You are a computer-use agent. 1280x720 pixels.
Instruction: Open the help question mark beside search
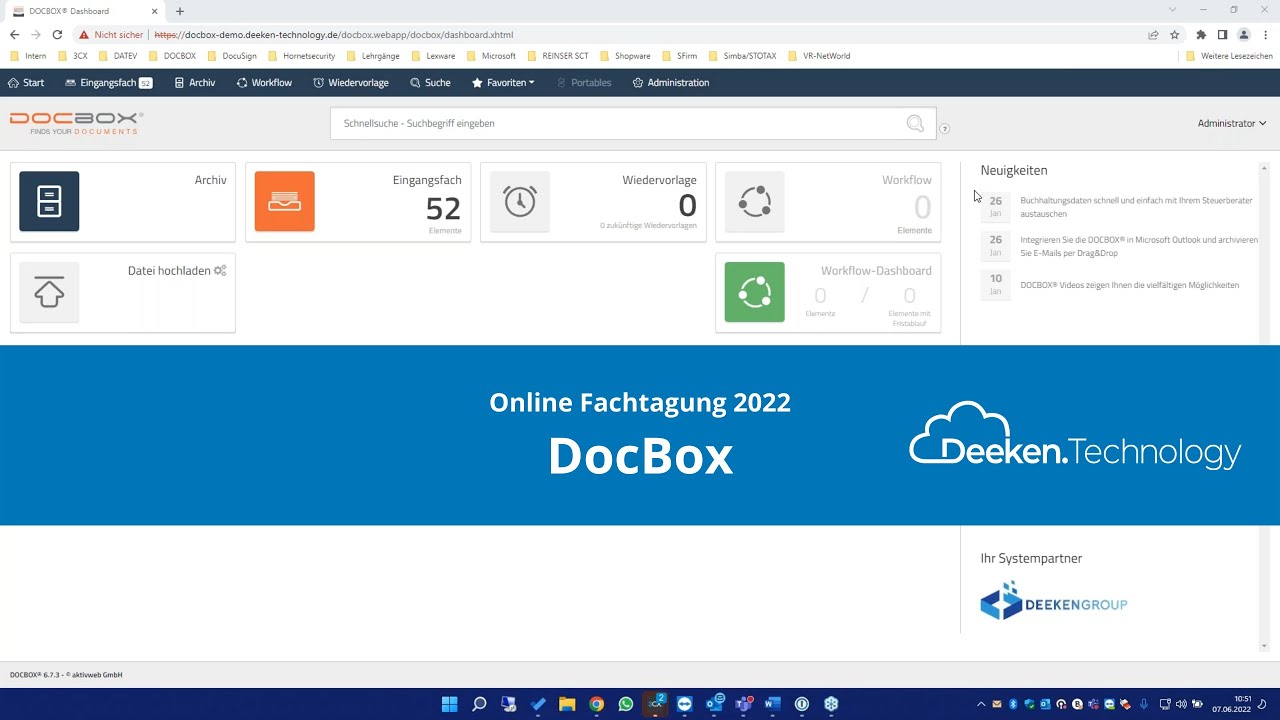tap(944, 128)
